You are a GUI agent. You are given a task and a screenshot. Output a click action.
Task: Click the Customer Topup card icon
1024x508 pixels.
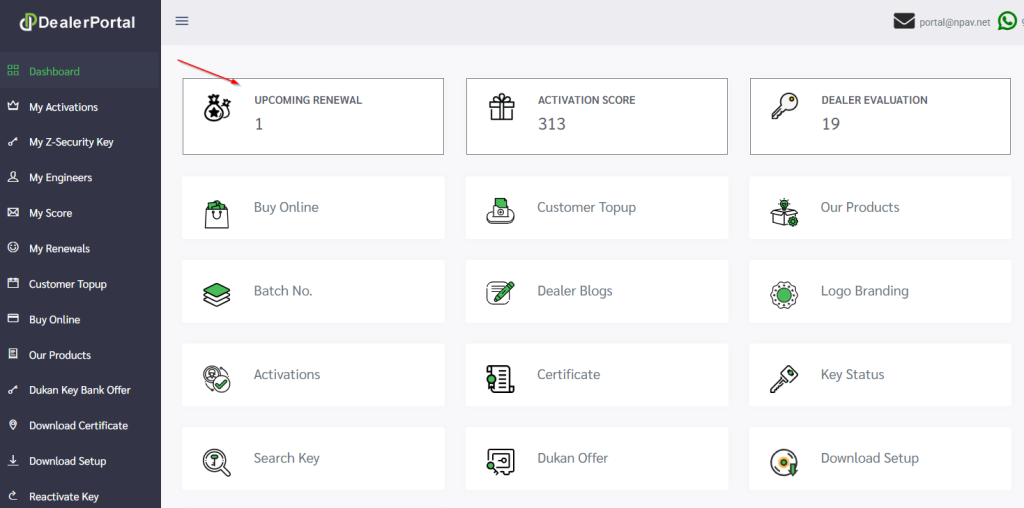(x=500, y=209)
